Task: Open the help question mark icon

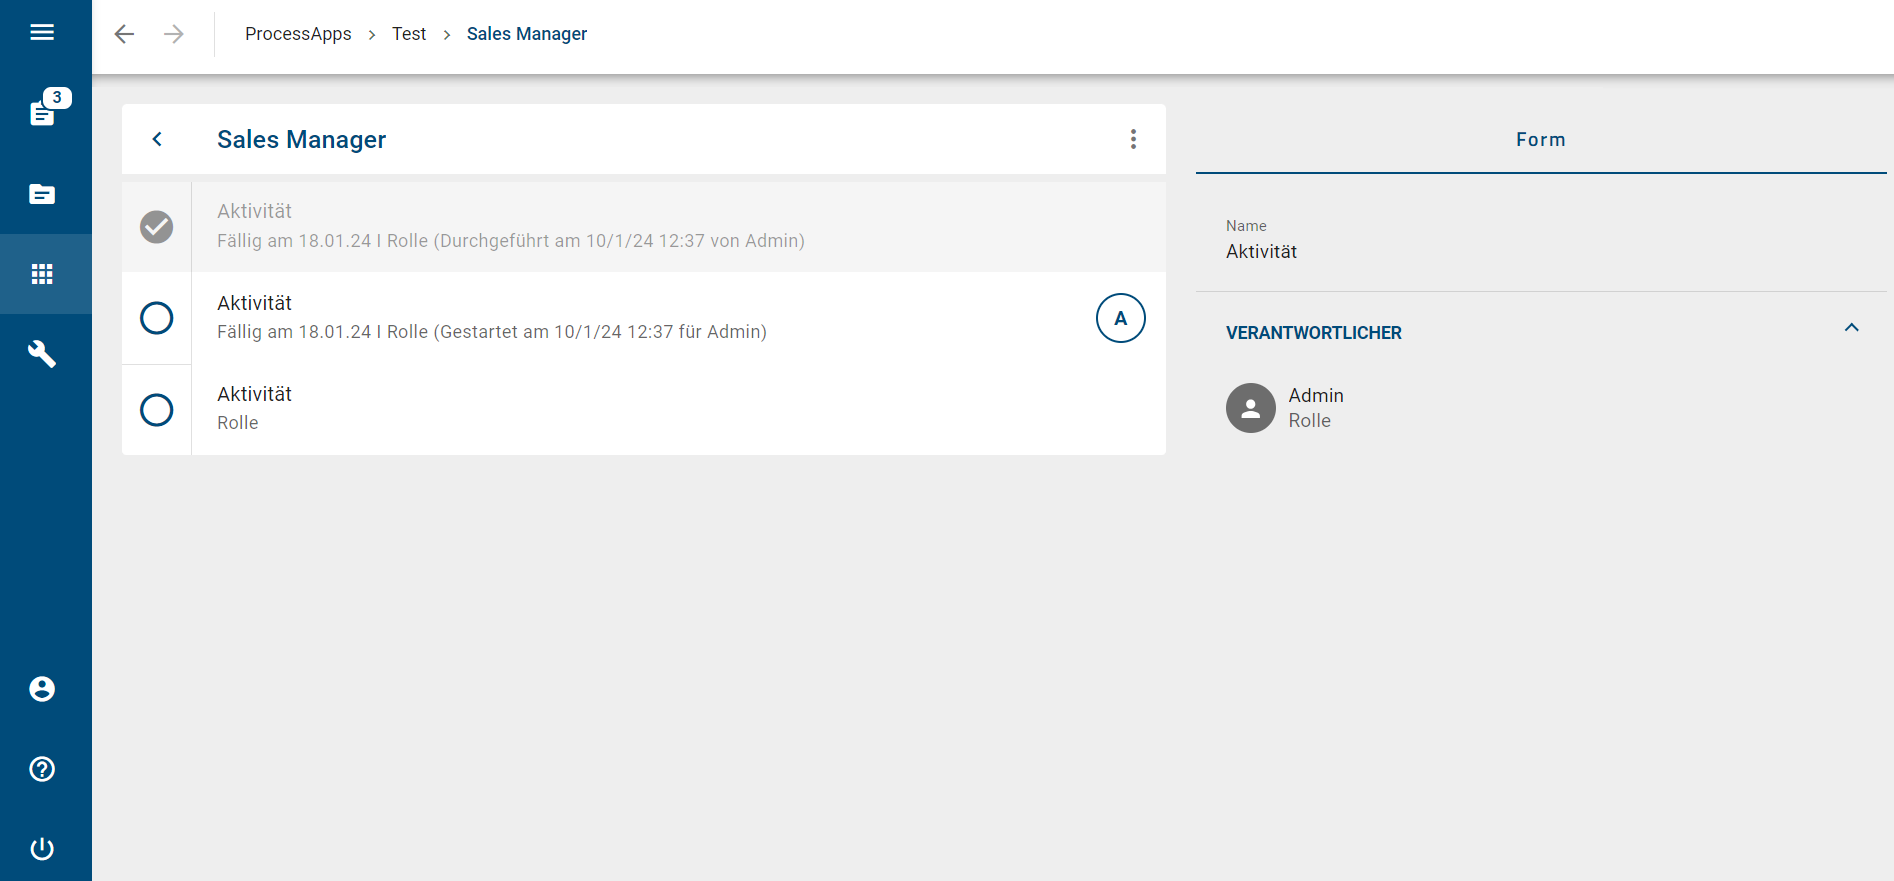Action: 42,769
